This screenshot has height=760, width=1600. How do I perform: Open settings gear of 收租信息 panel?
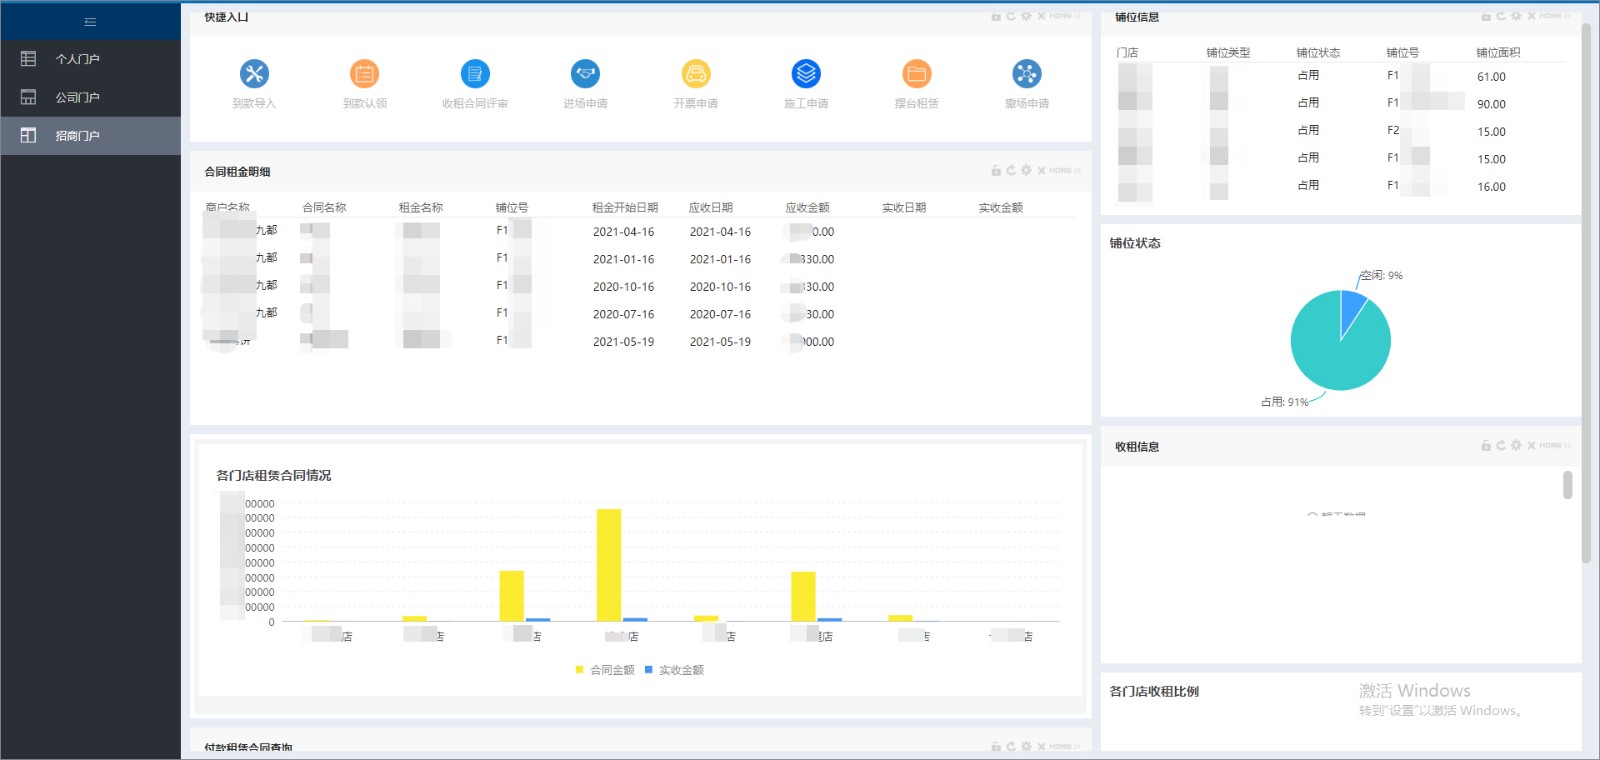(1516, 446)
